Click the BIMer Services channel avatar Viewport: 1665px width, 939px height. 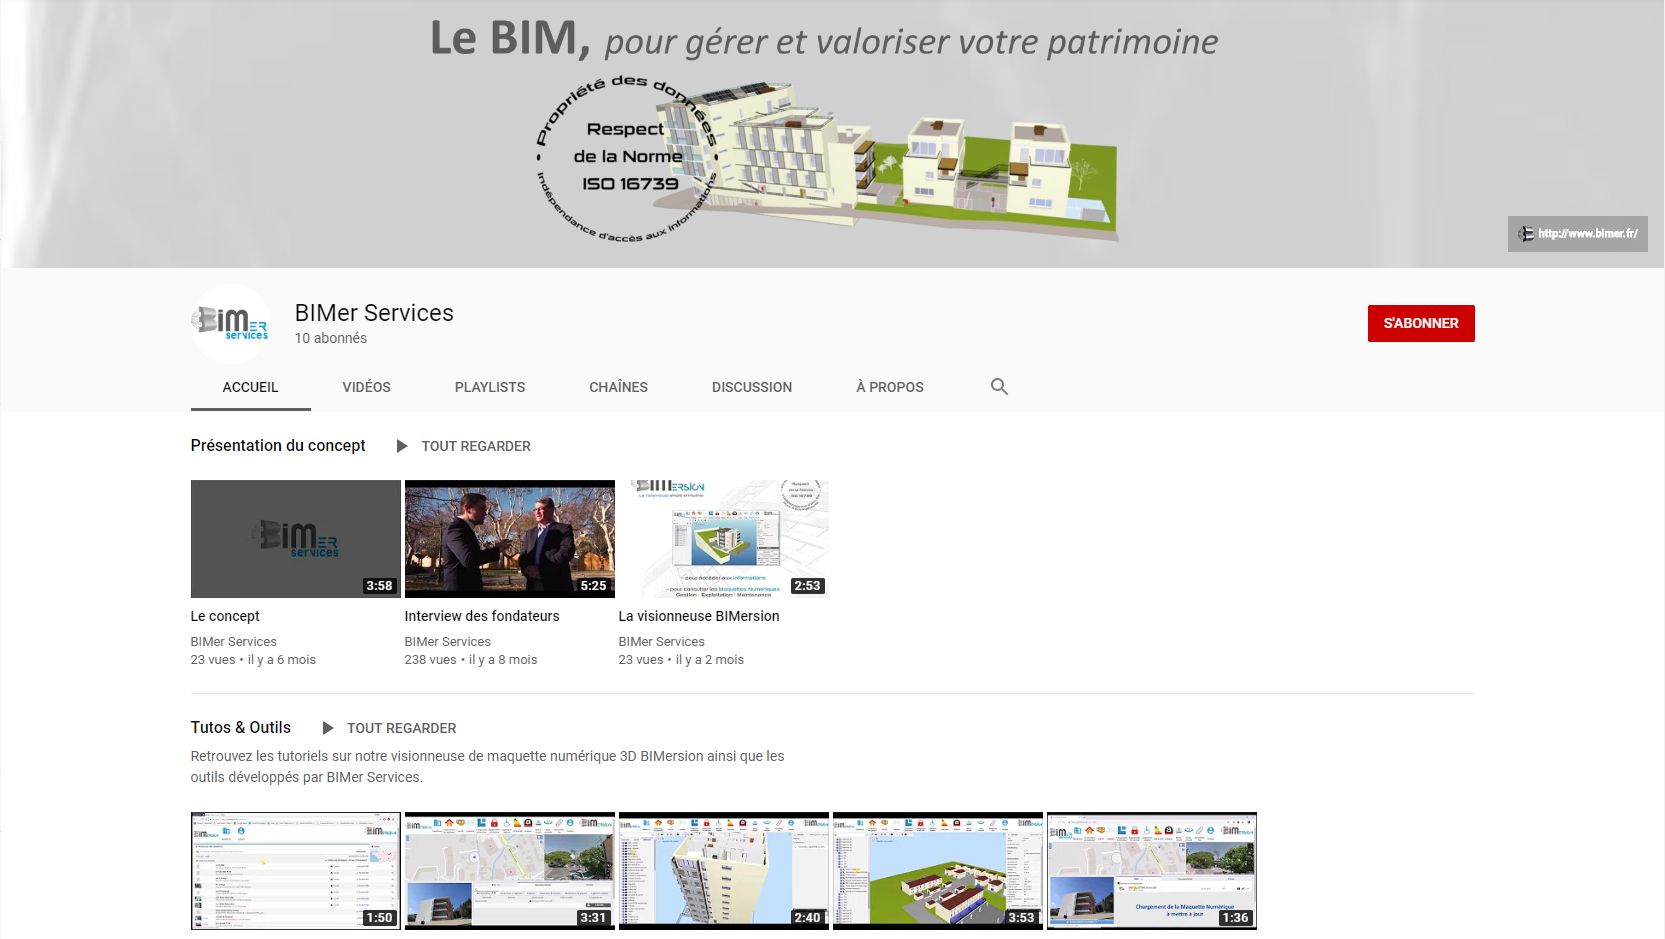point(231,323)
